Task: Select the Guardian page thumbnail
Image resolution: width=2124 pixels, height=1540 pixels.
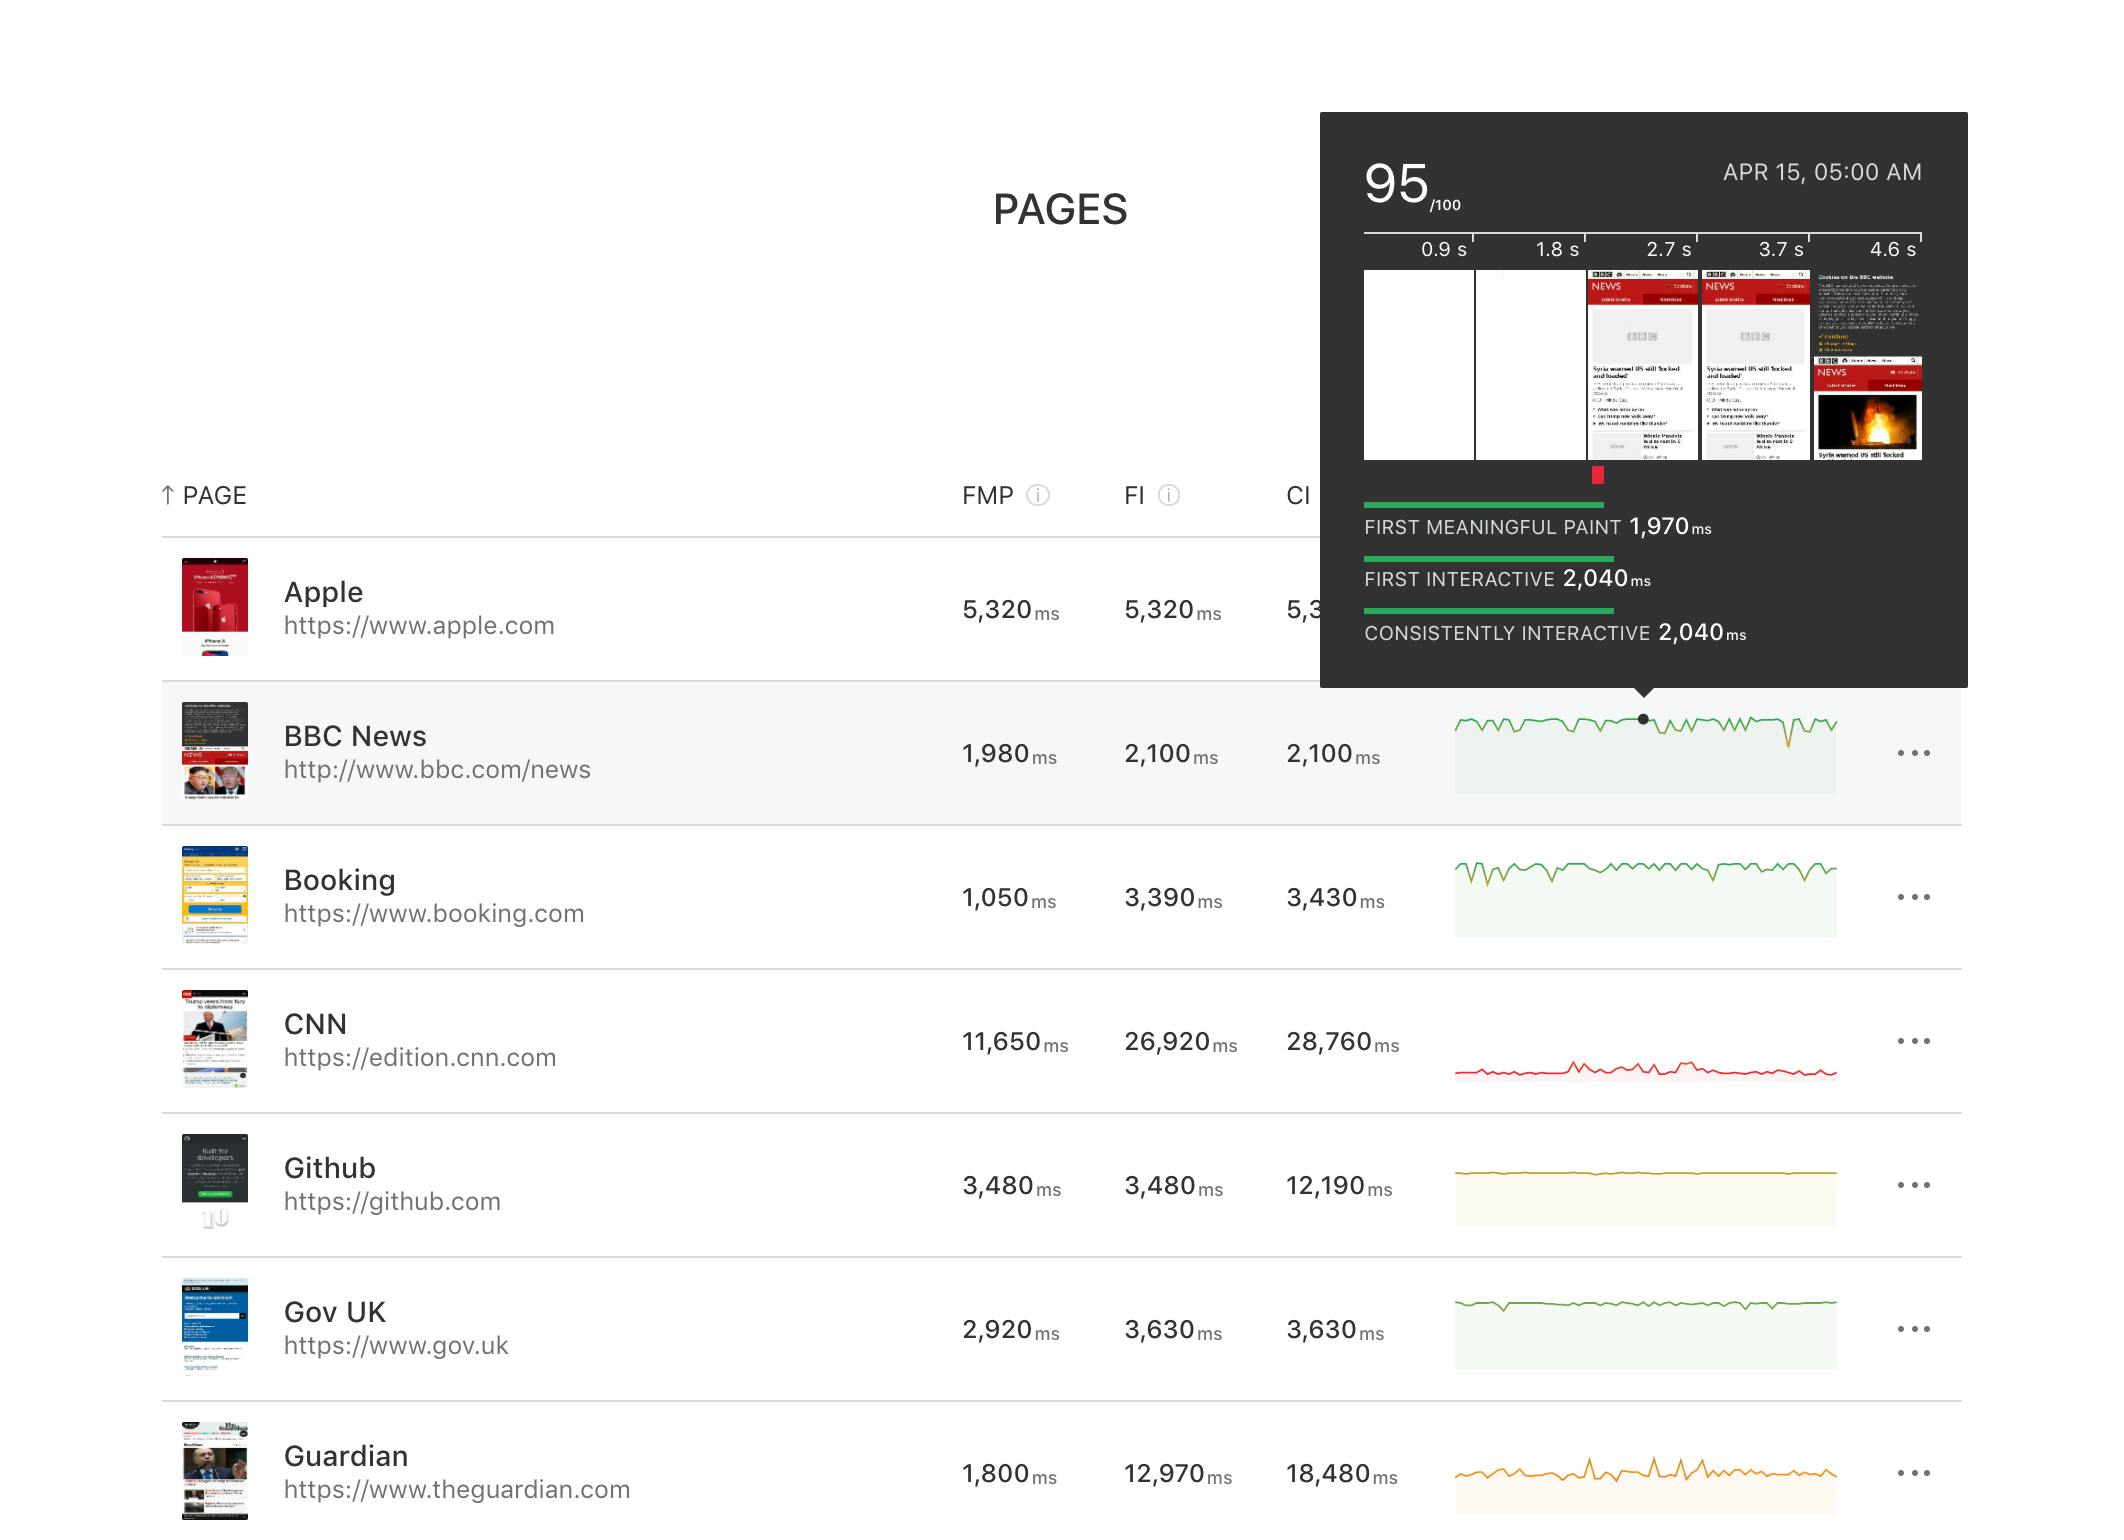Action: (x=215, y=1471)
